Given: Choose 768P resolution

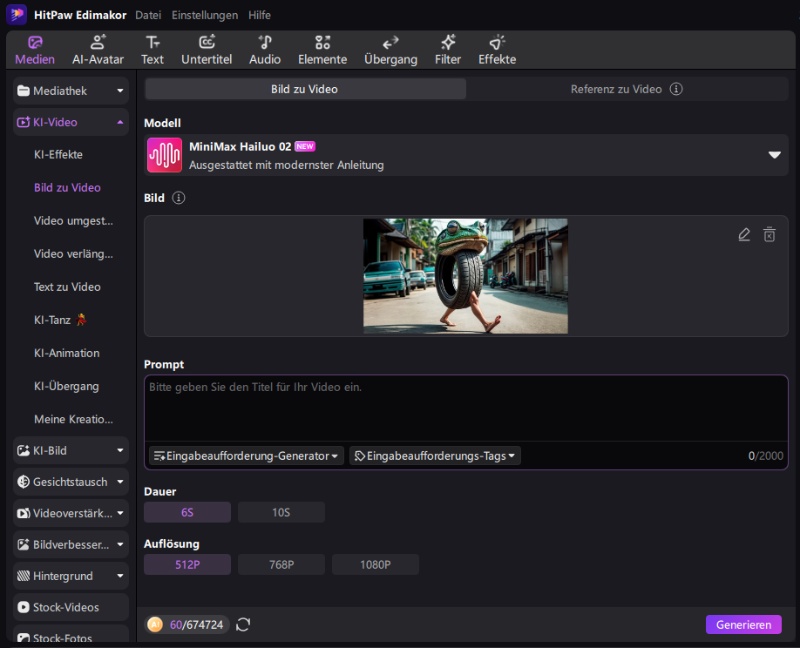Looking at the screenshot, I should point(281,565).
